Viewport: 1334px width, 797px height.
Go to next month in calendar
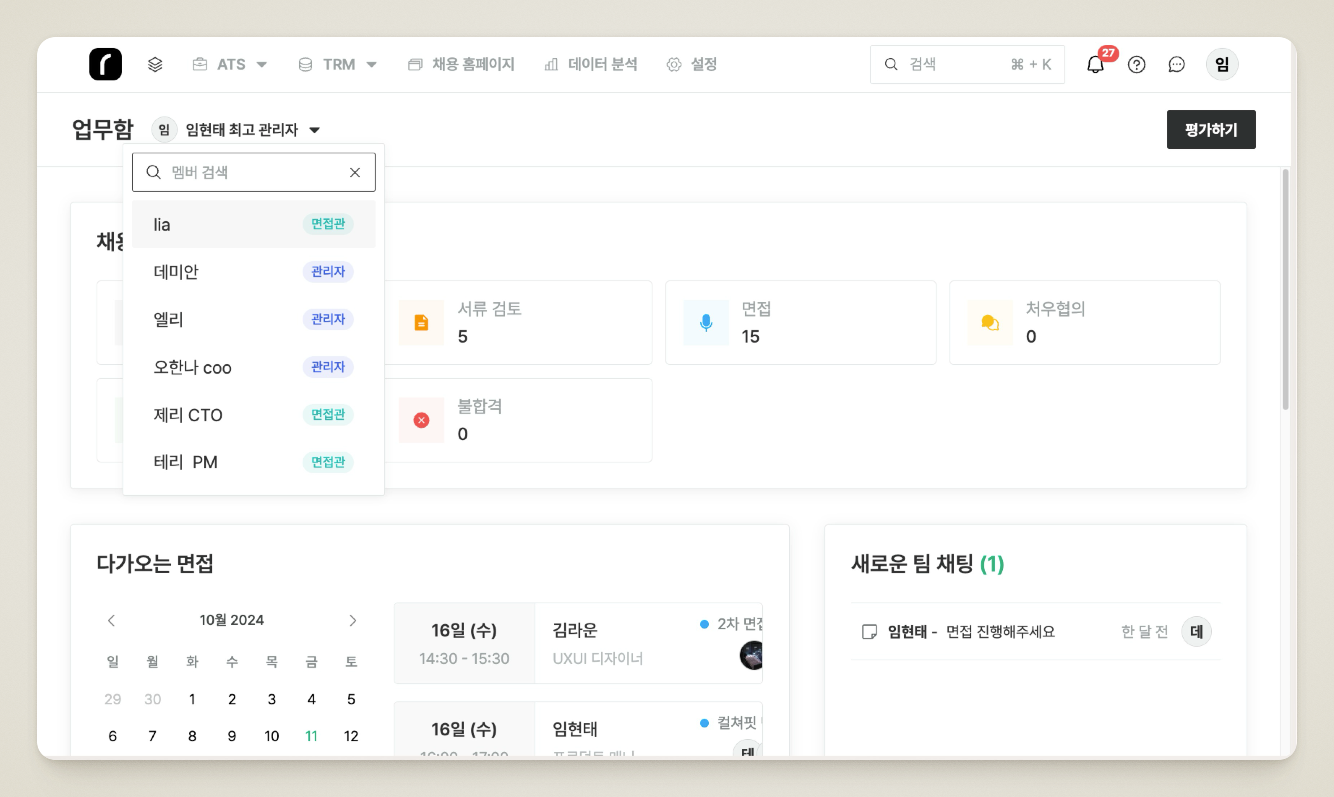click(x=352, y=620)
